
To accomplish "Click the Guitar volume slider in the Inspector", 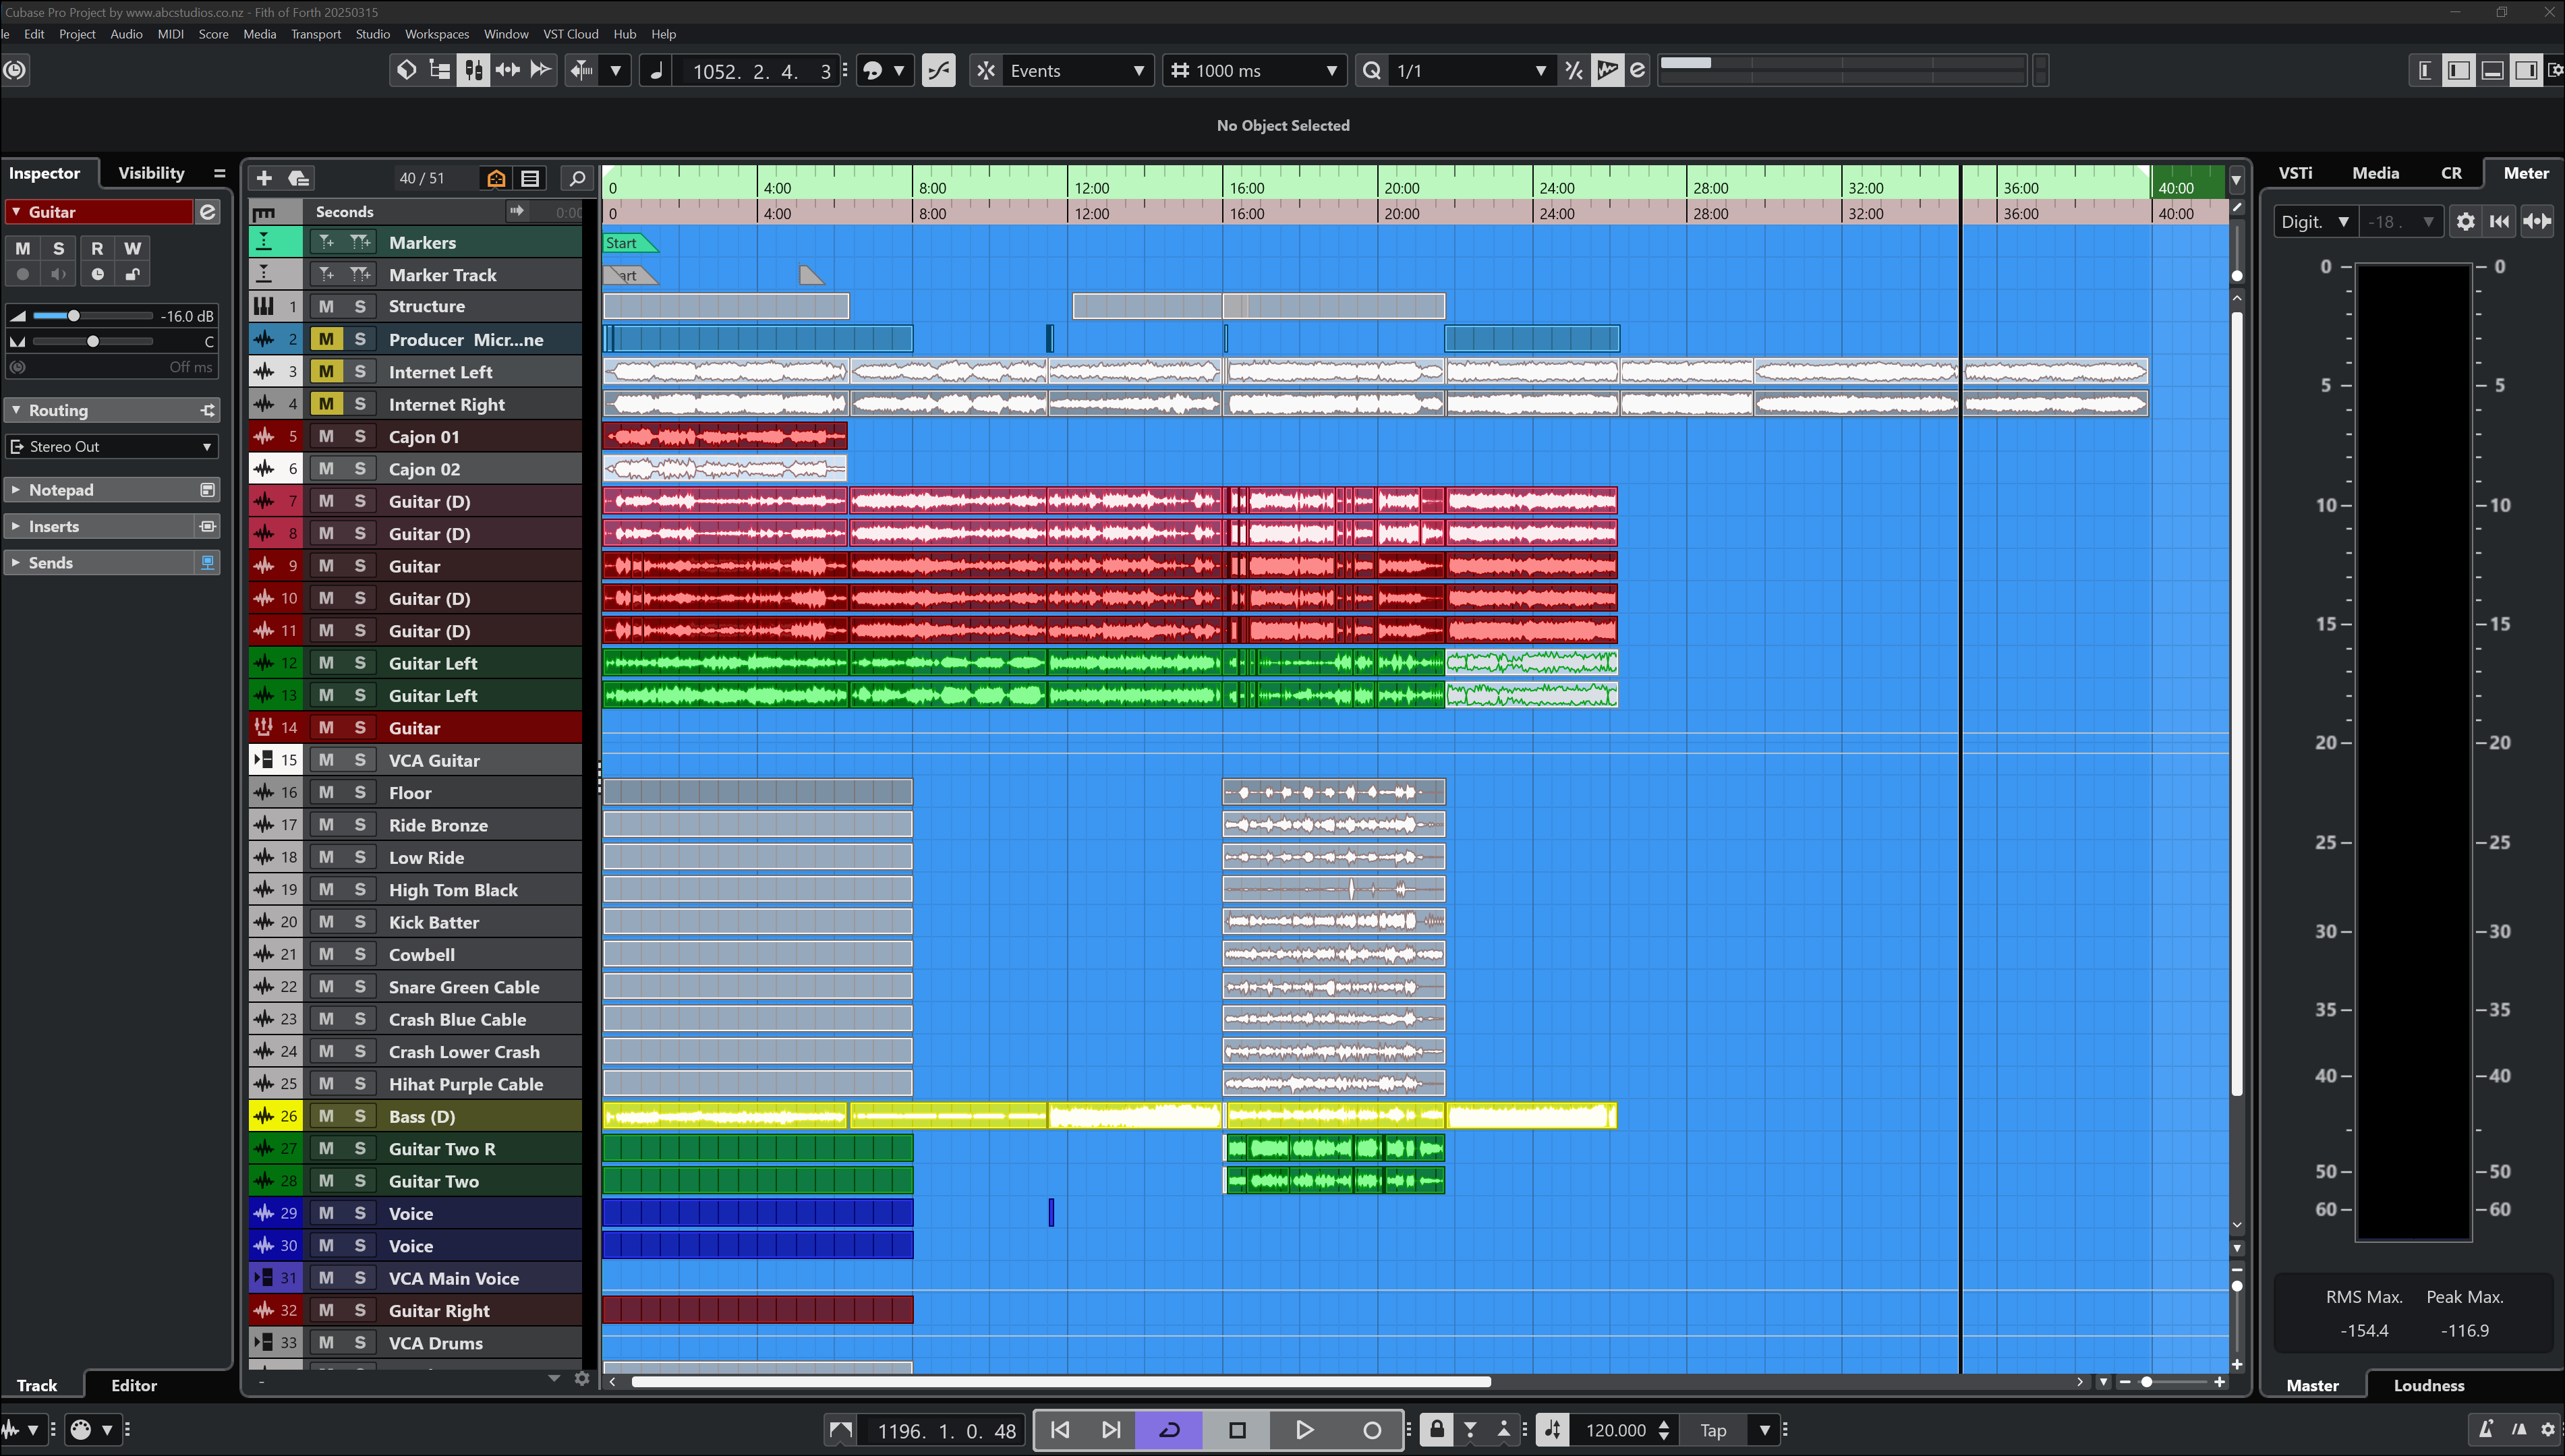I will coord(75,315).
